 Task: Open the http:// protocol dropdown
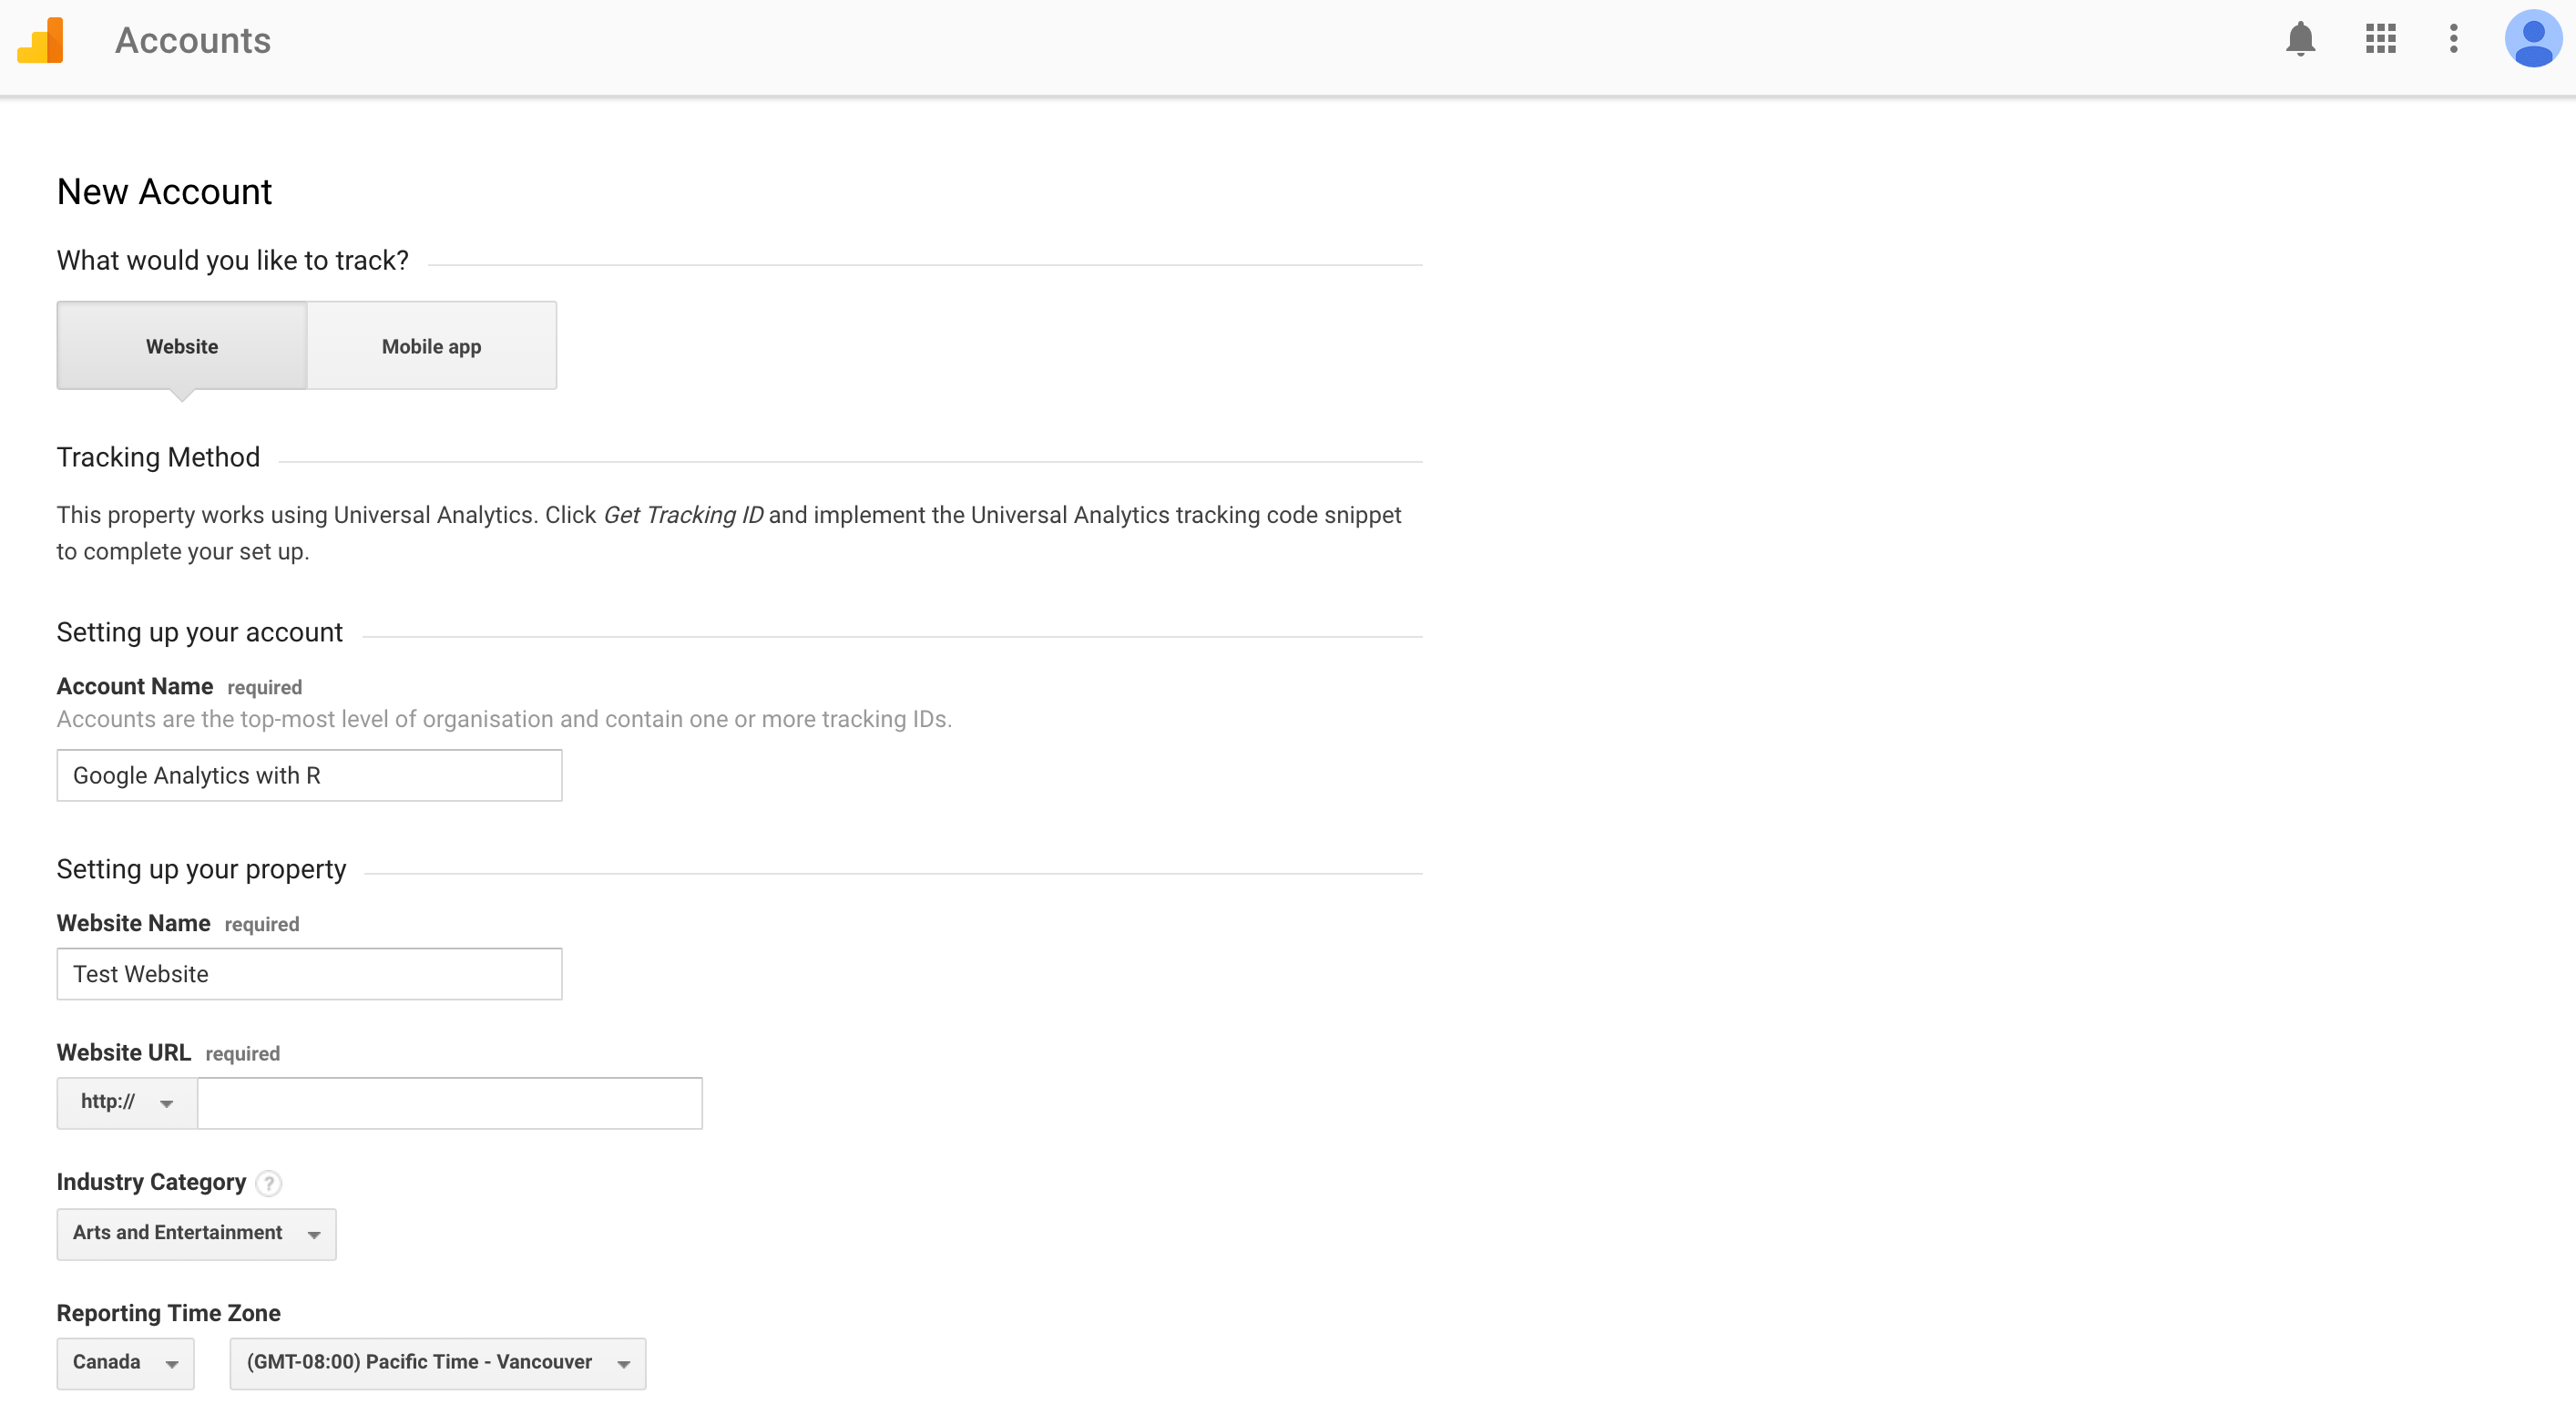point(127,1103)
